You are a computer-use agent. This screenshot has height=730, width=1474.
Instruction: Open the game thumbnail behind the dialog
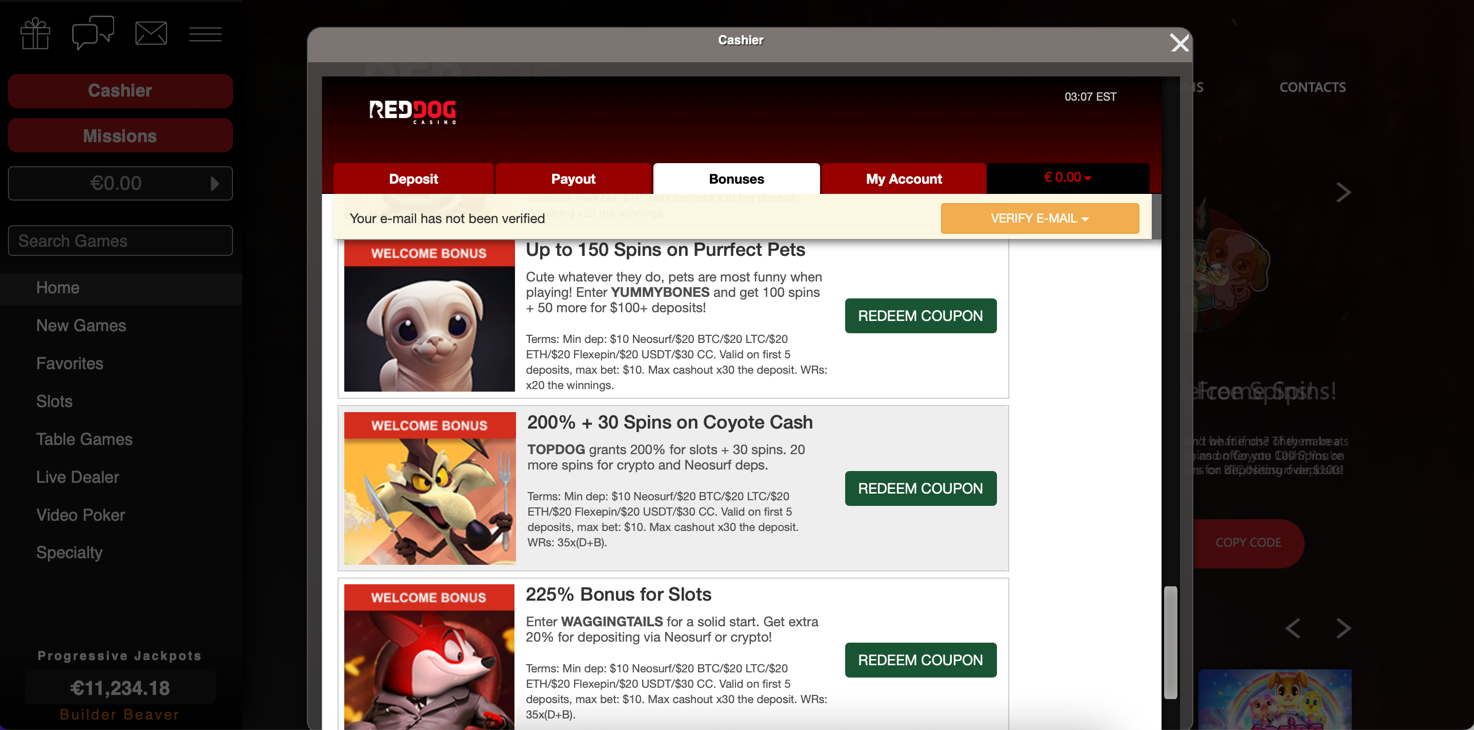1275,700
